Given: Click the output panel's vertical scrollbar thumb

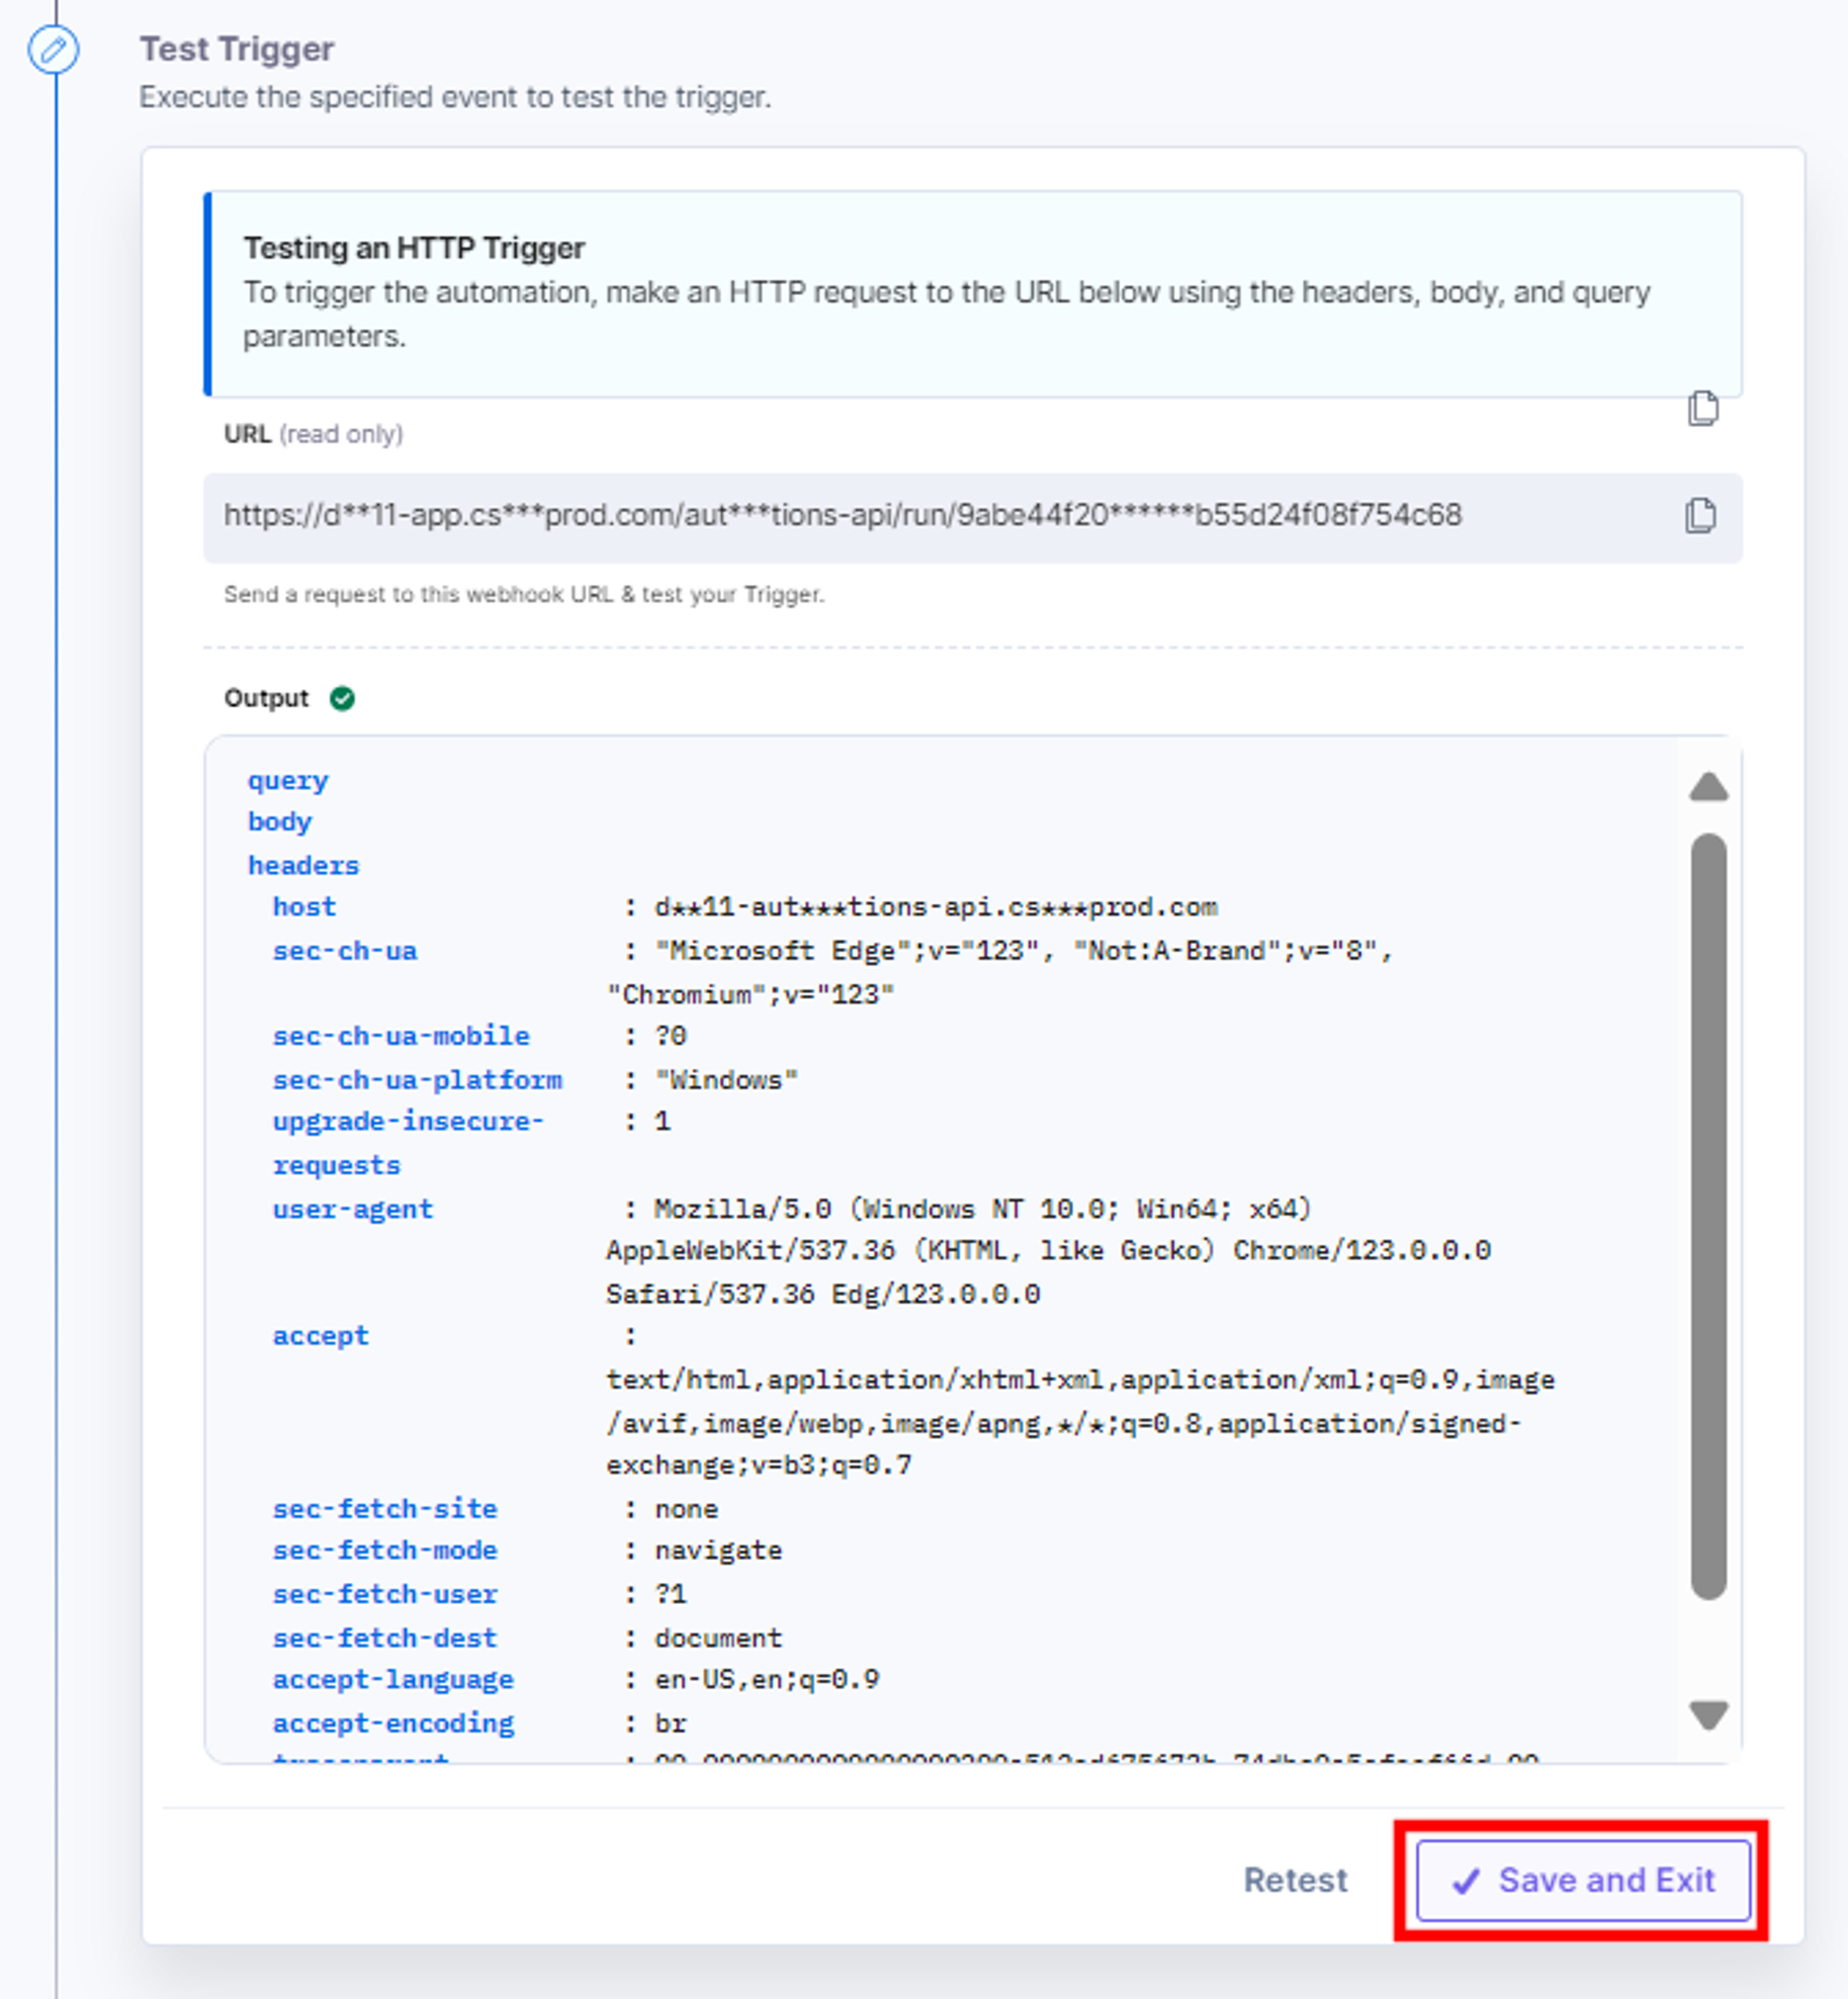Looking at the screenshot, I should [x=1708, y=1216].
